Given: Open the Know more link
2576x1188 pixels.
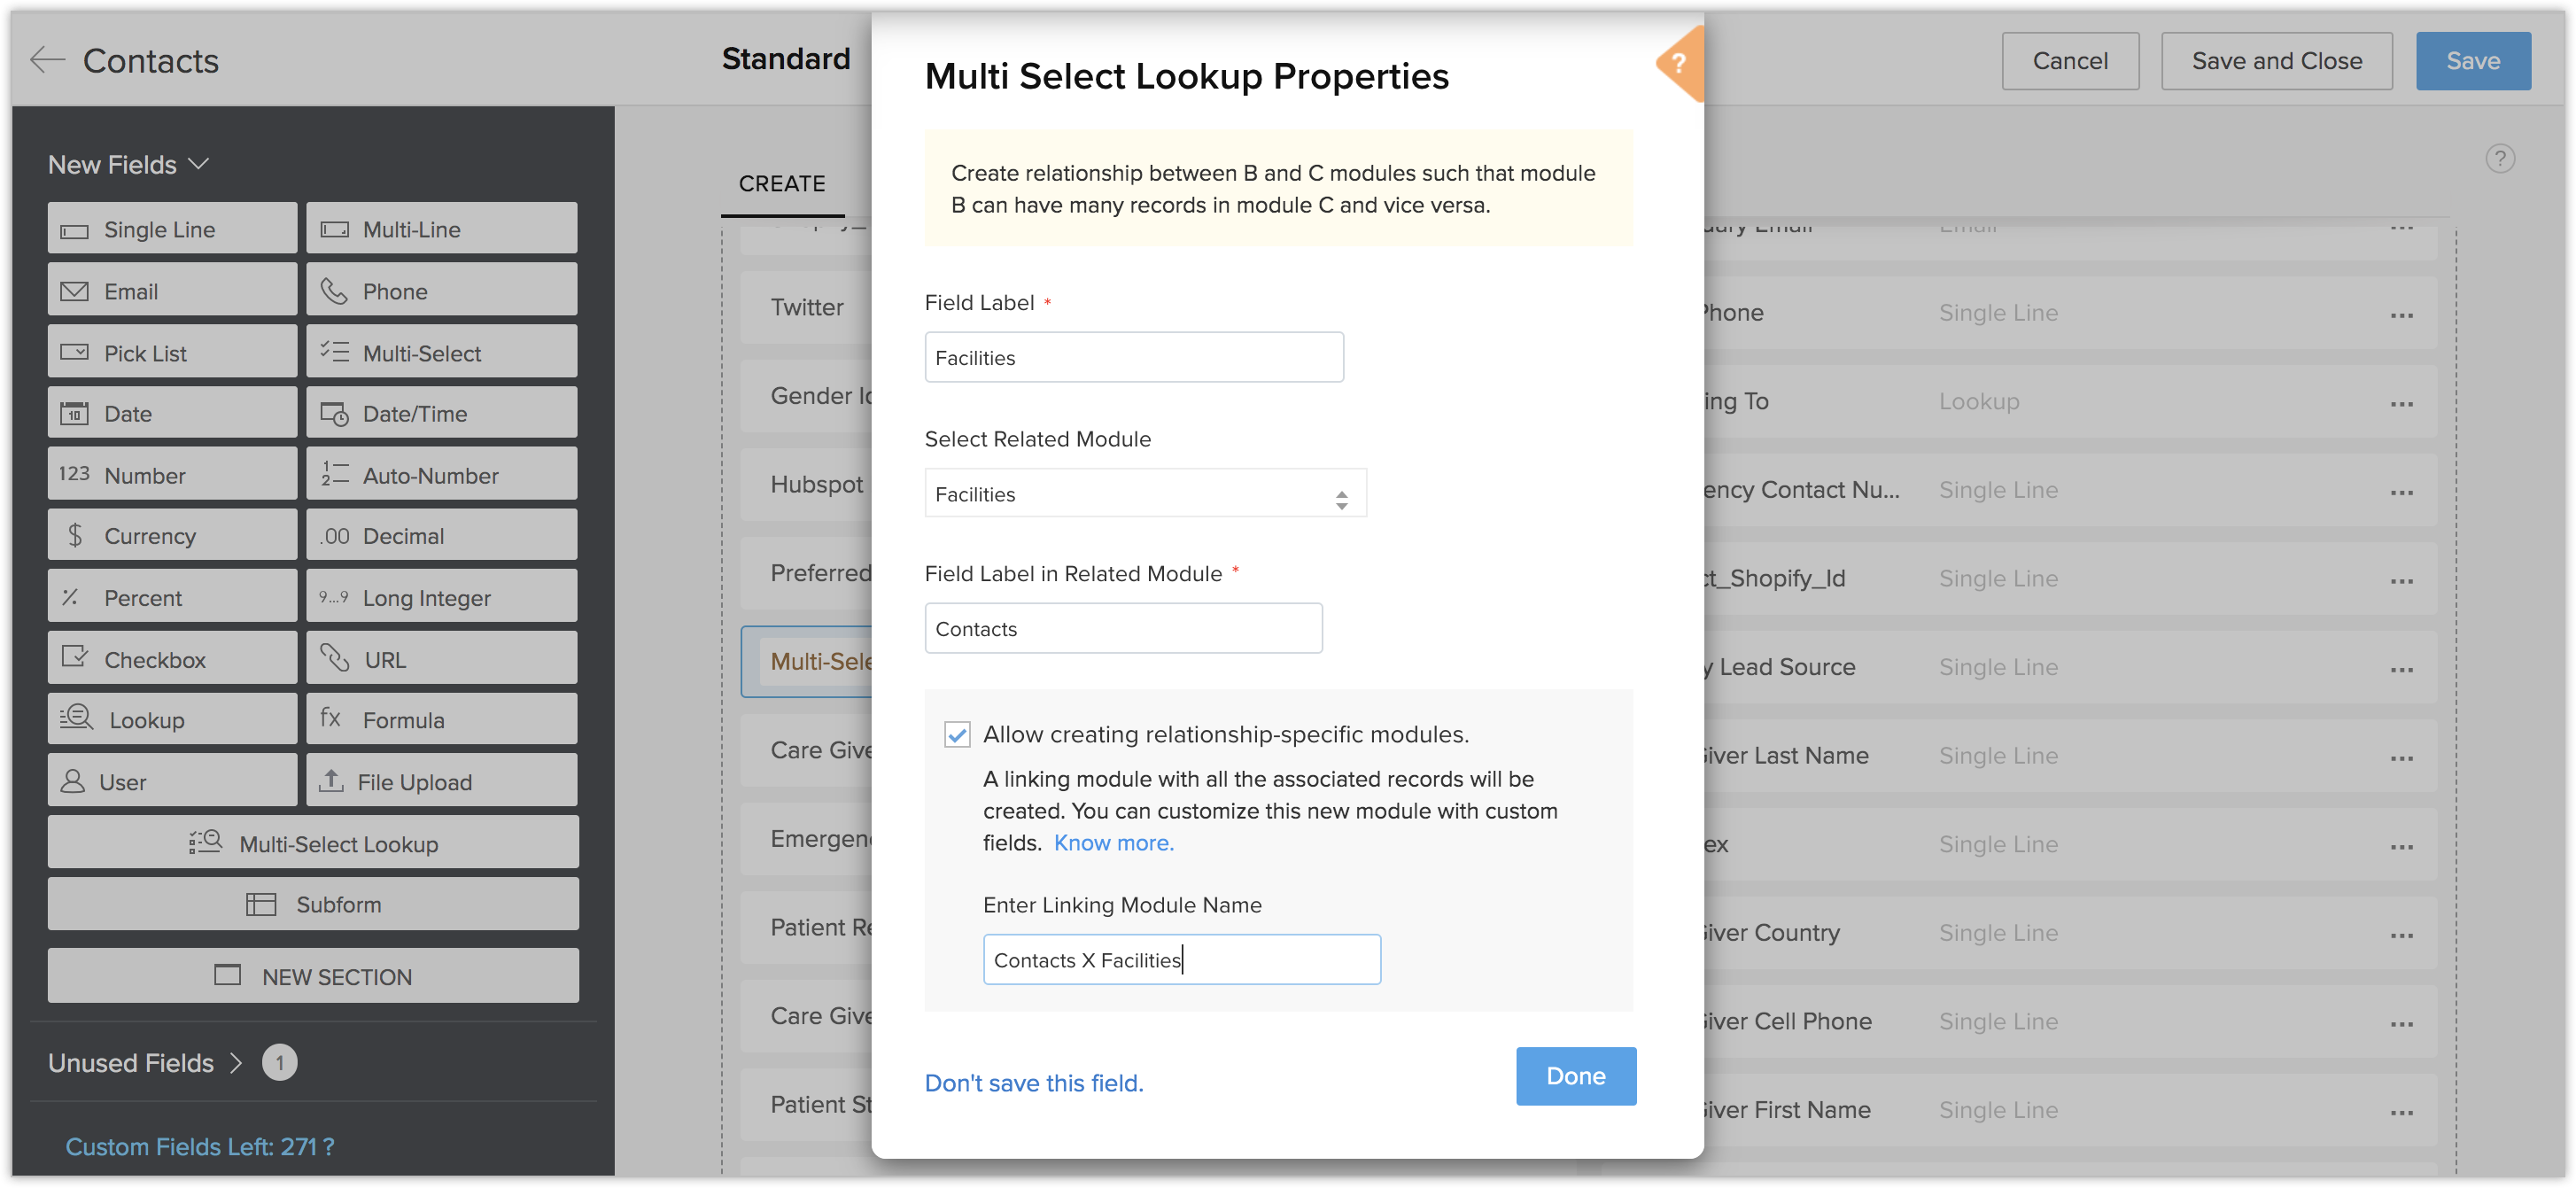Looking at the screenshot, I should [1113, 842].
